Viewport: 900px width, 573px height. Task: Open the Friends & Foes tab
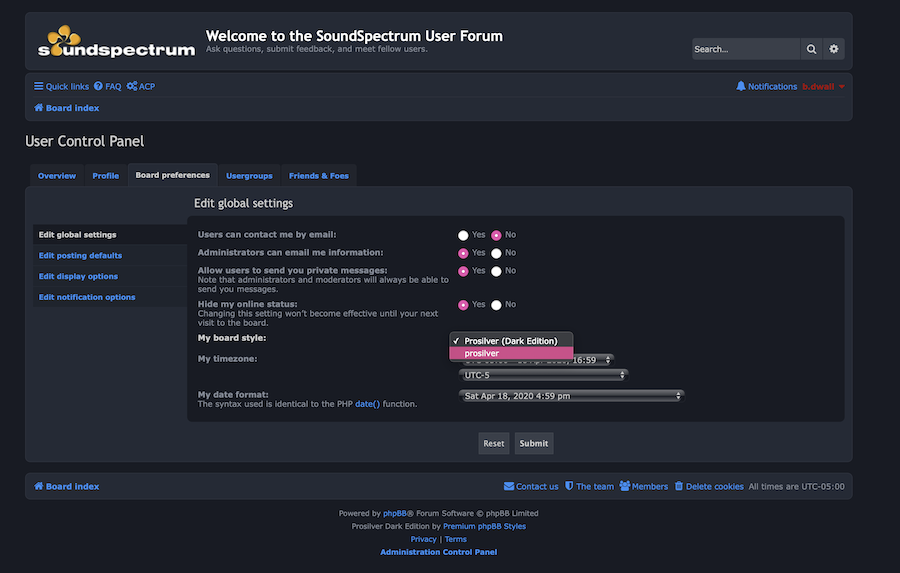[x=319, y=176]
